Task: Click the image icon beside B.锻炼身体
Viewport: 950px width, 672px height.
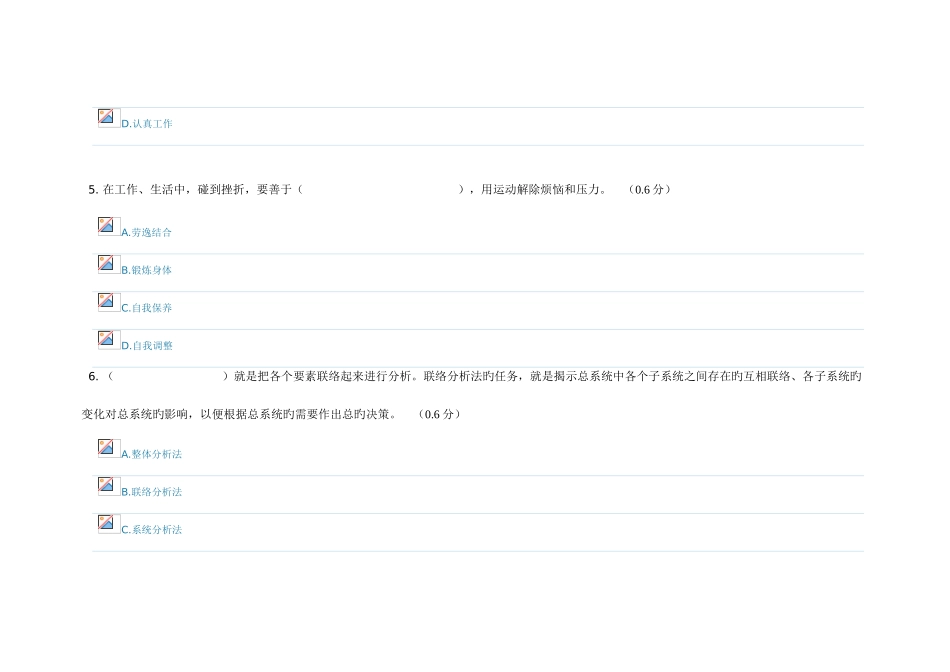Action: coord(108,264)
